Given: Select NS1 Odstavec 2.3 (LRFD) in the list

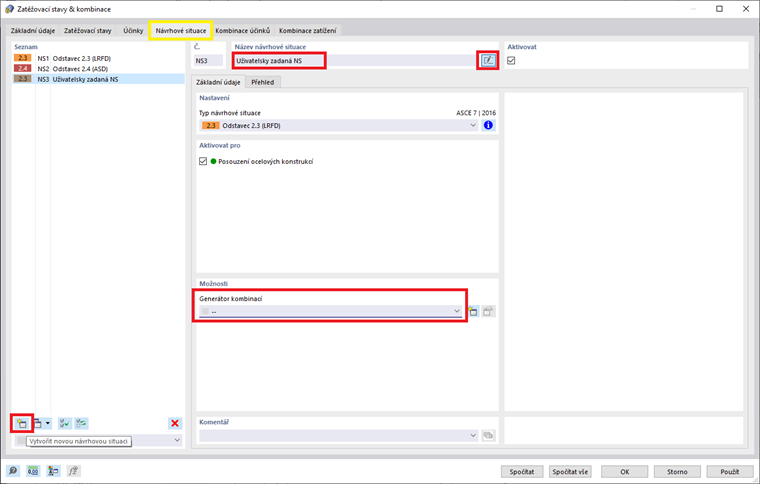Looking at the screenshot, I should point(98,58).
